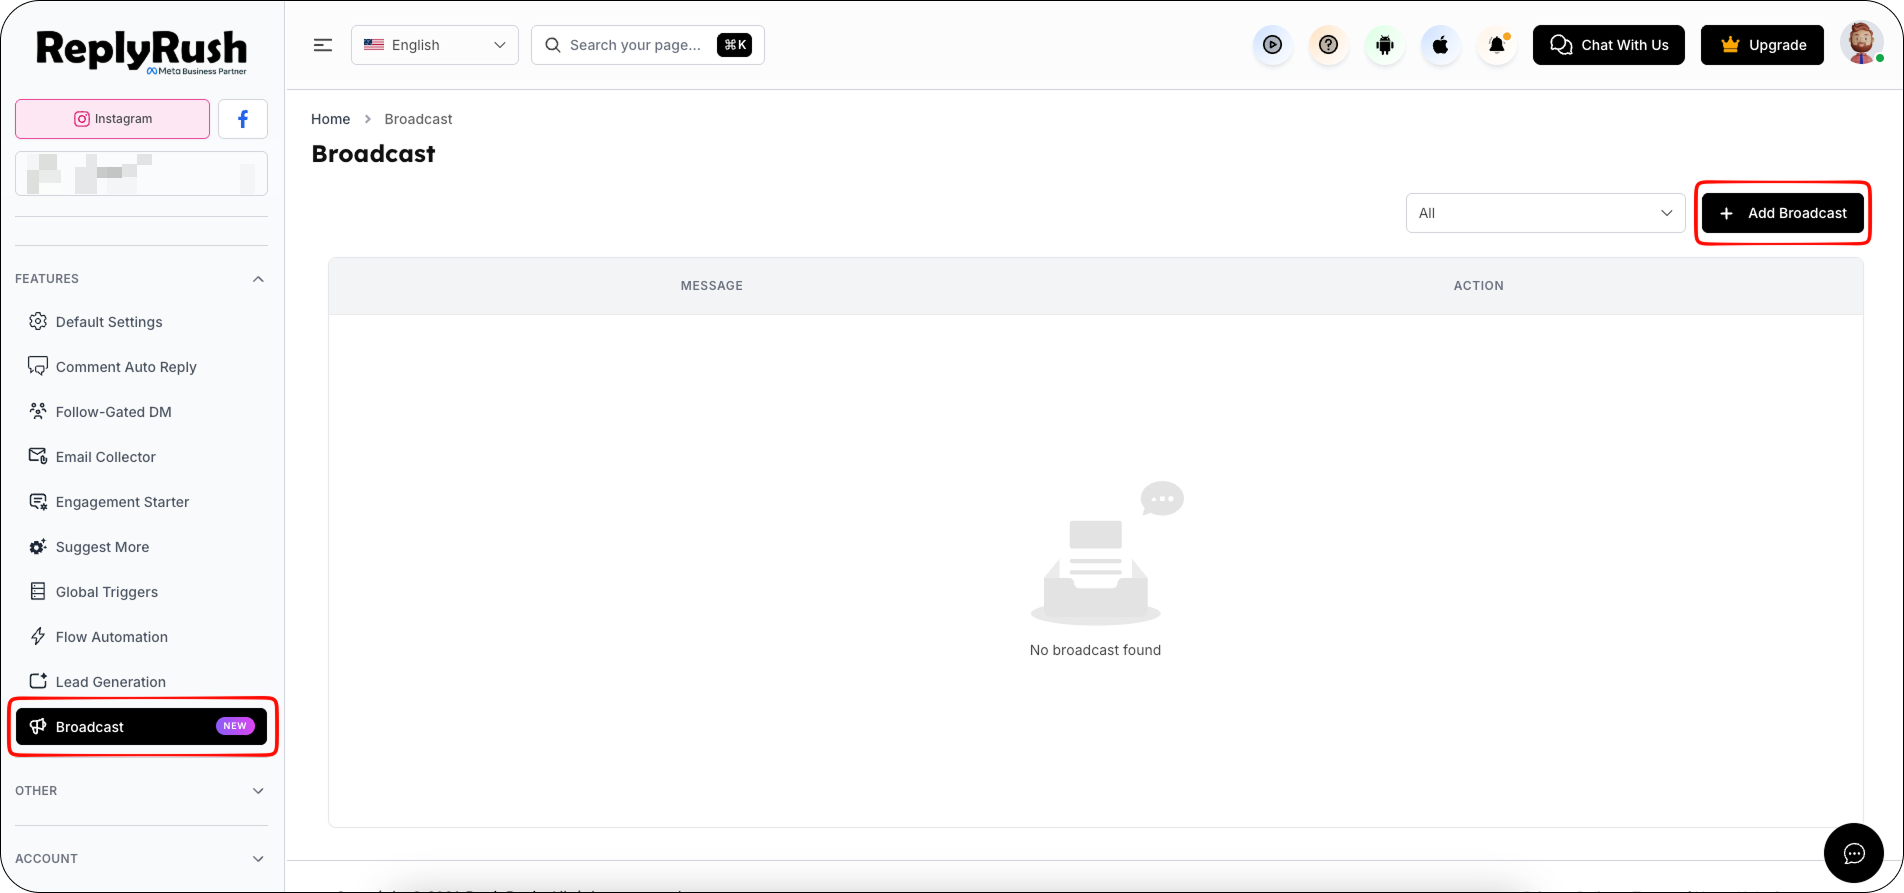Expand the Account section
Screen dimensions: 1904x893
141,859
